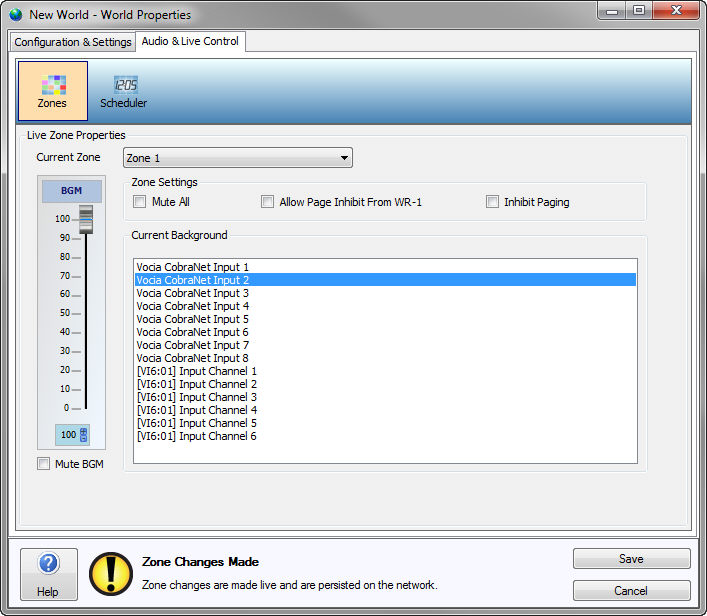Click the BGM volume slider handle
This screenshot has width=707, height=616.
tap(85, 220)
